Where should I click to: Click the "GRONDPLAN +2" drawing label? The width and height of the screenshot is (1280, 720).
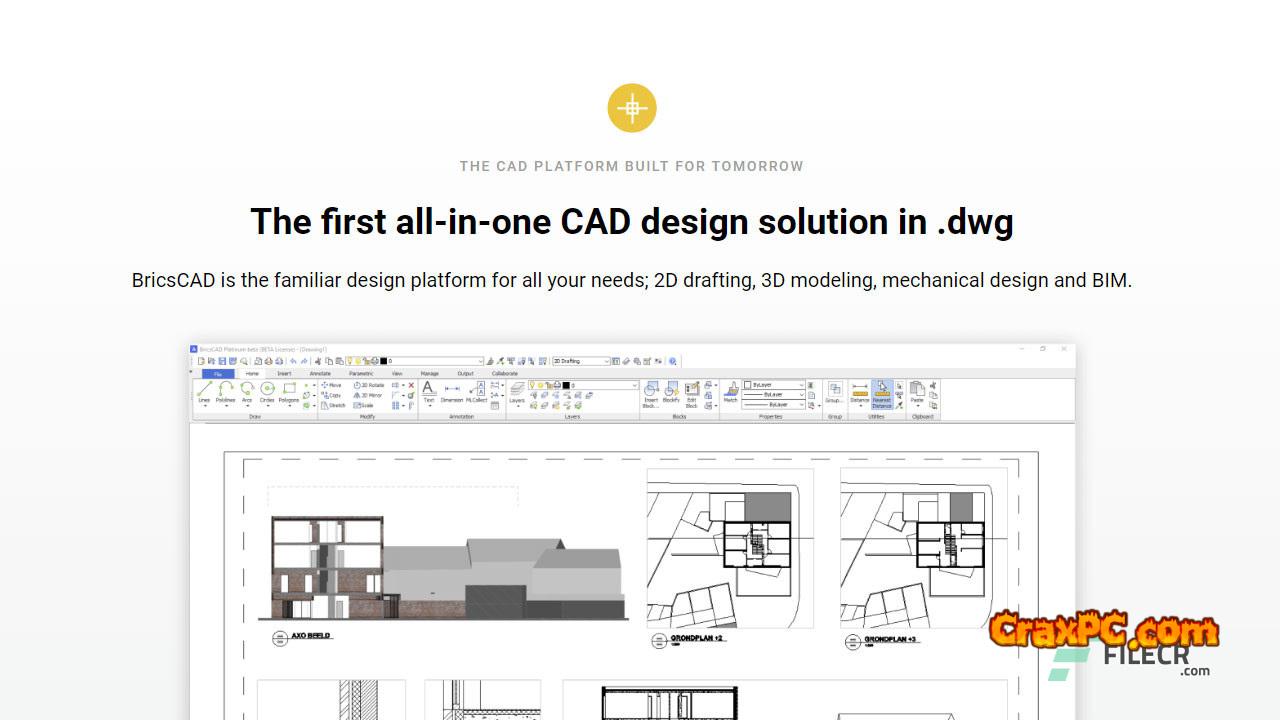697,638
